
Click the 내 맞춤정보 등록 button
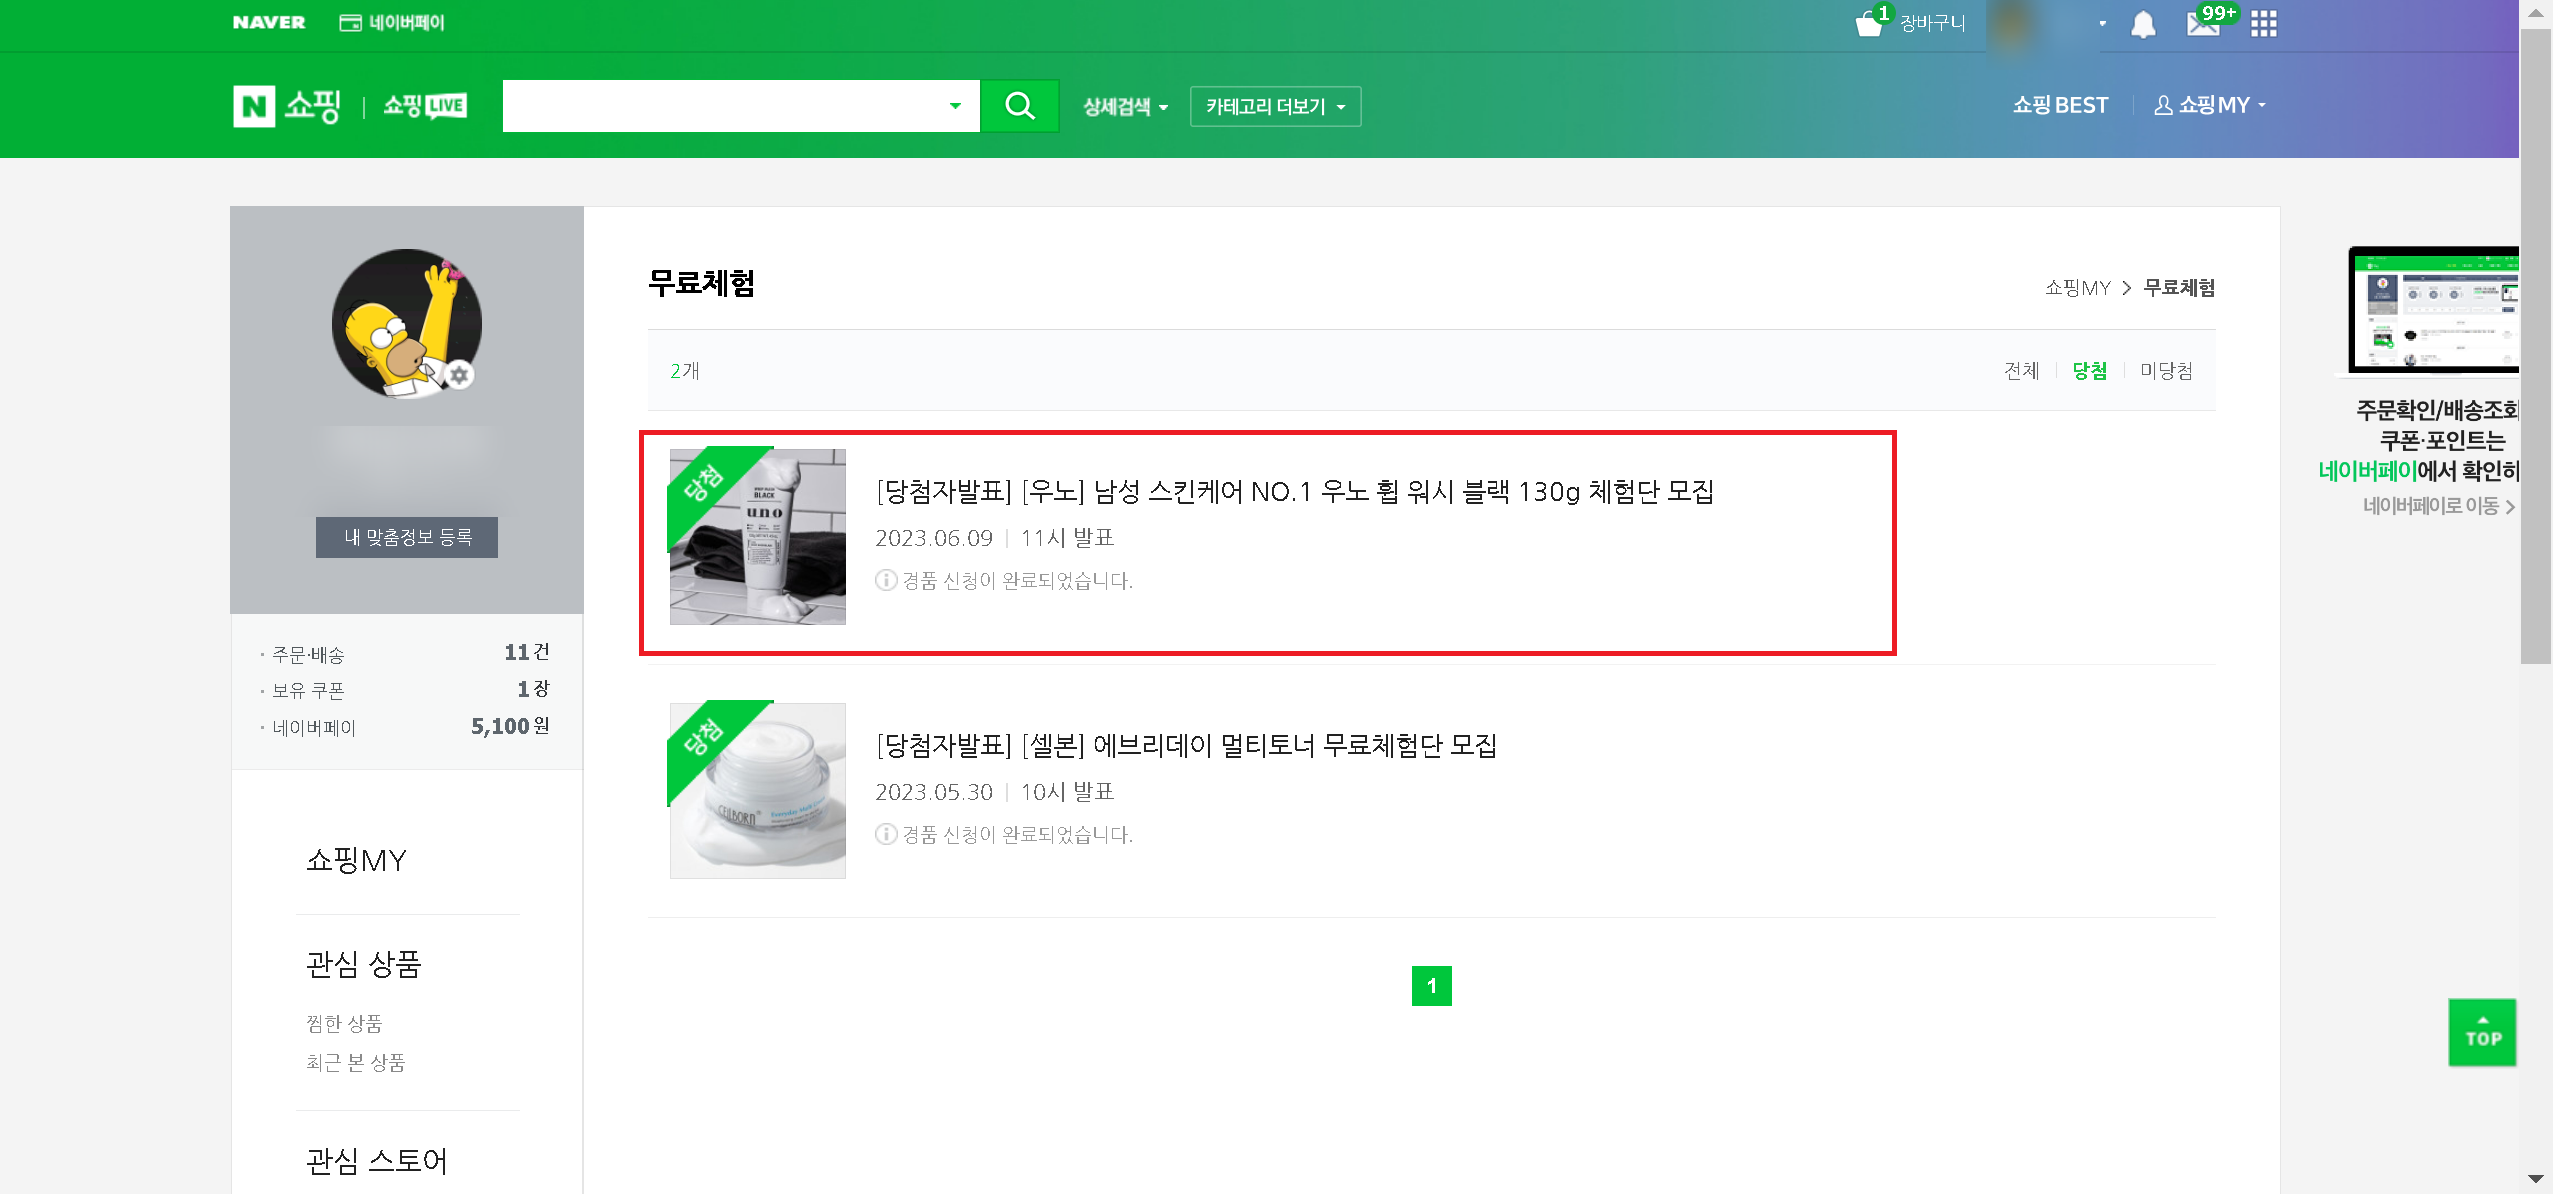(x=407, y=537)
